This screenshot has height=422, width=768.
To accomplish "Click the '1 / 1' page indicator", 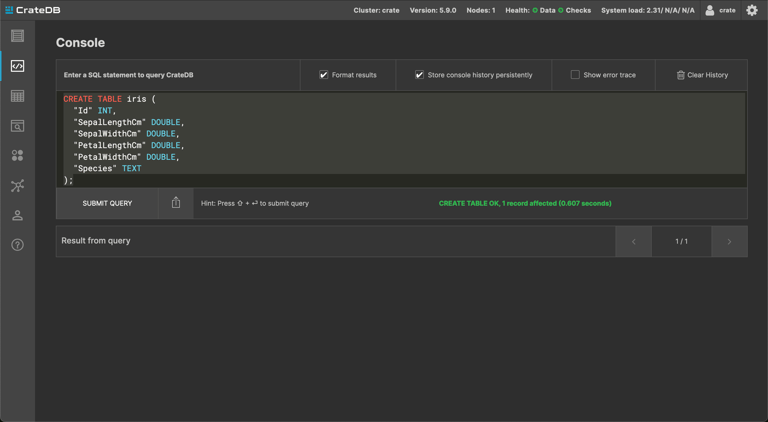I will [681, 241].
